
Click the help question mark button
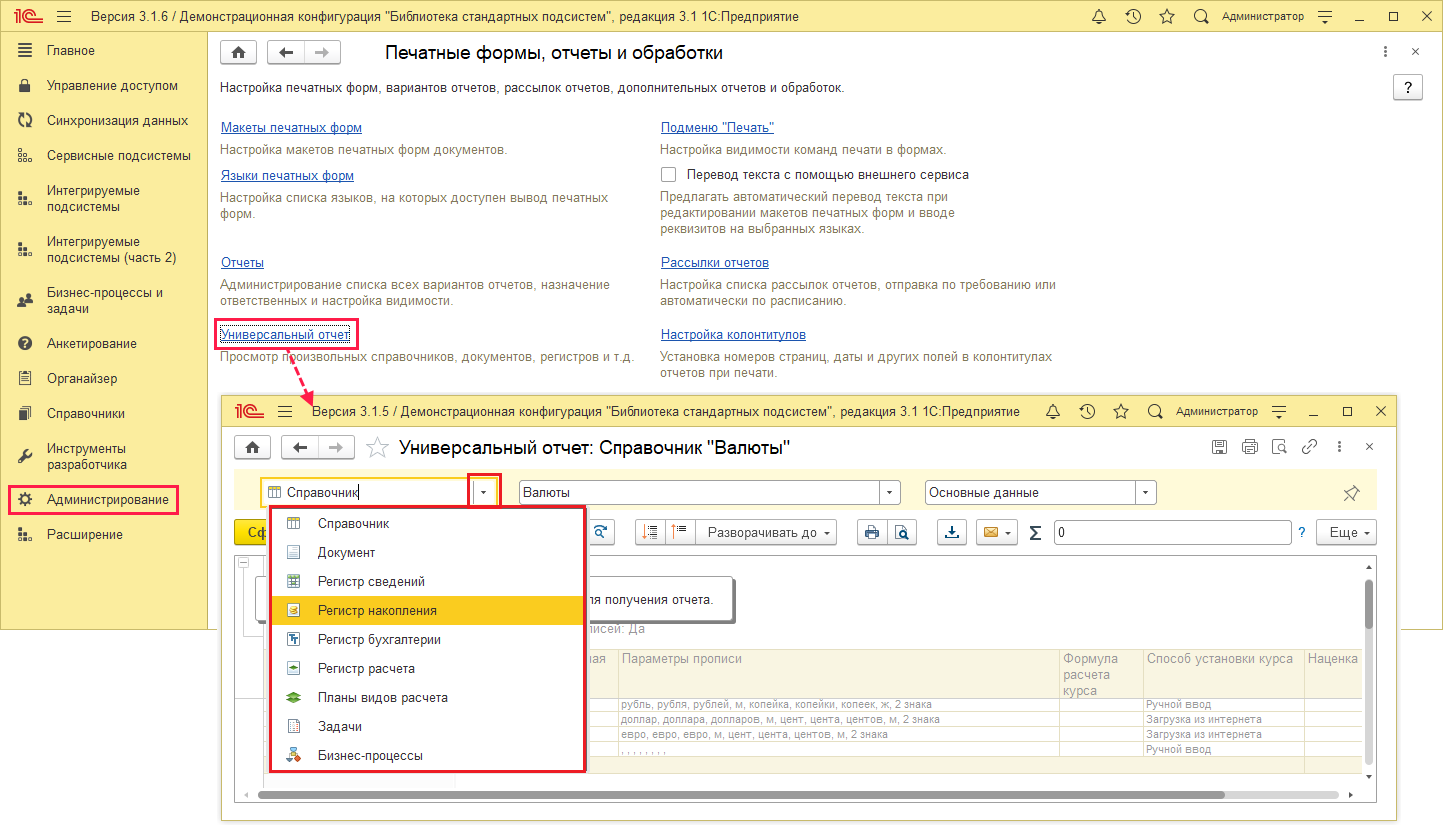coord(1407,87)
